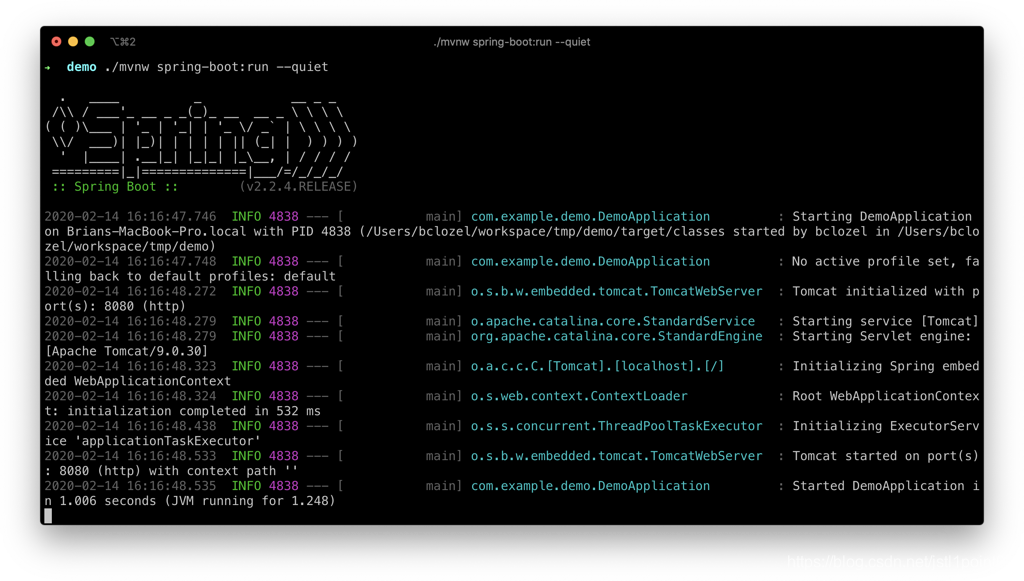The height and width of the screenshot is (581, 1024).
Task: Click the window title './mvnw spring-boot:run --quiet'
Action: click(512, 42)
